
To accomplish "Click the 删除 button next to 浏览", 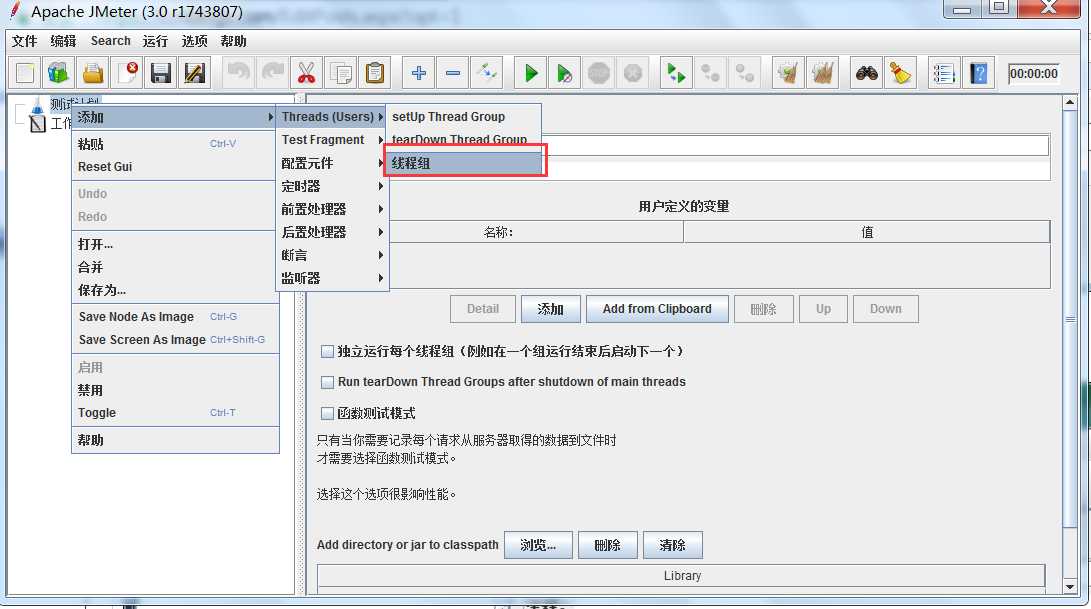I will pos(607,545).
